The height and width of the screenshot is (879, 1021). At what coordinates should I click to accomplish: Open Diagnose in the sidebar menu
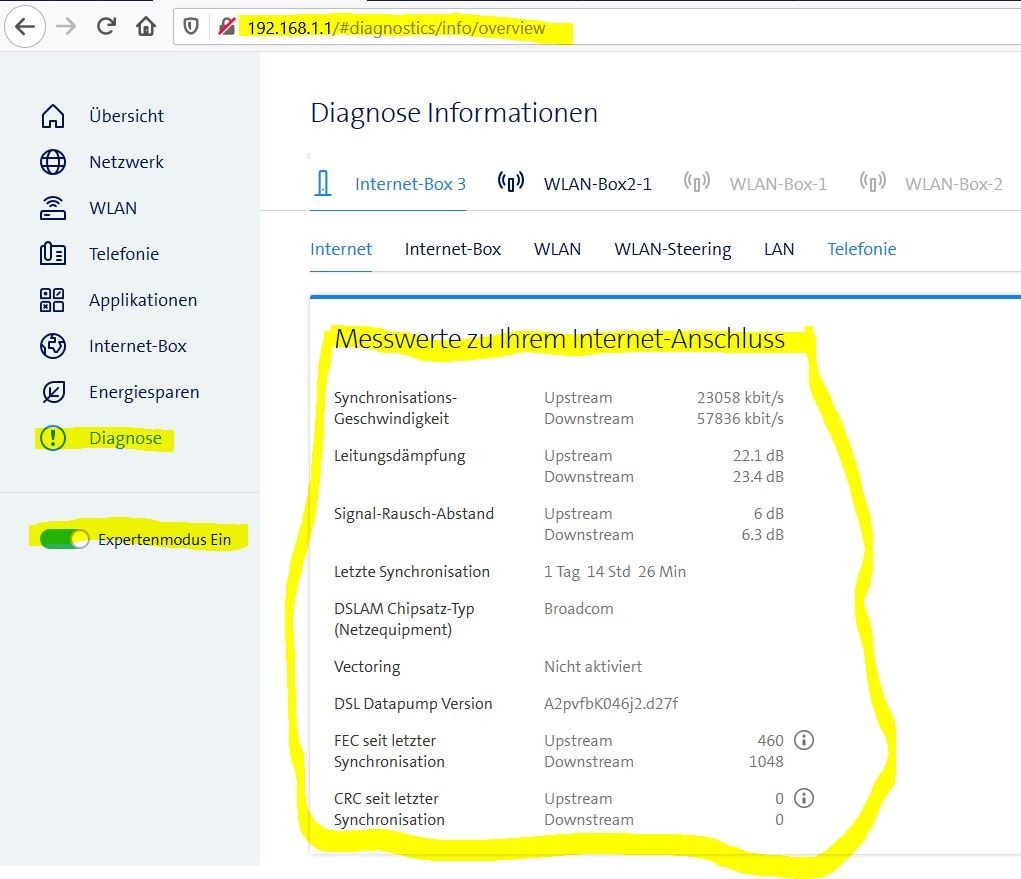point(124,438)
